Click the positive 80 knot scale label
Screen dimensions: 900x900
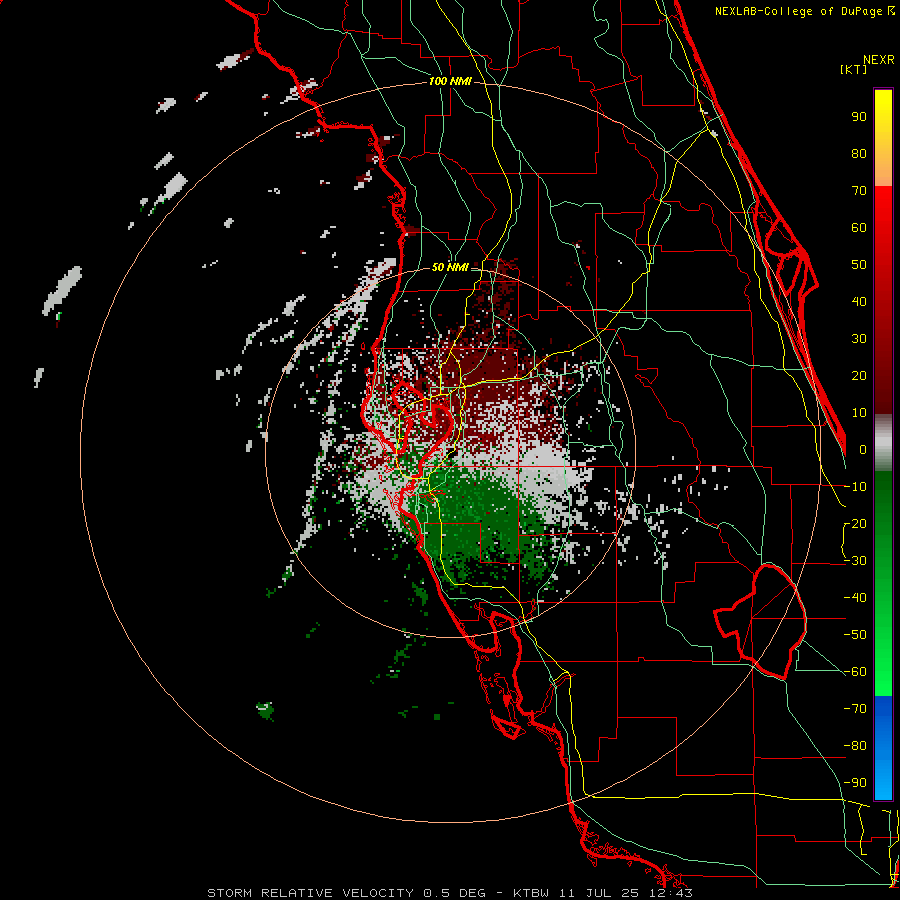[859, 153]
